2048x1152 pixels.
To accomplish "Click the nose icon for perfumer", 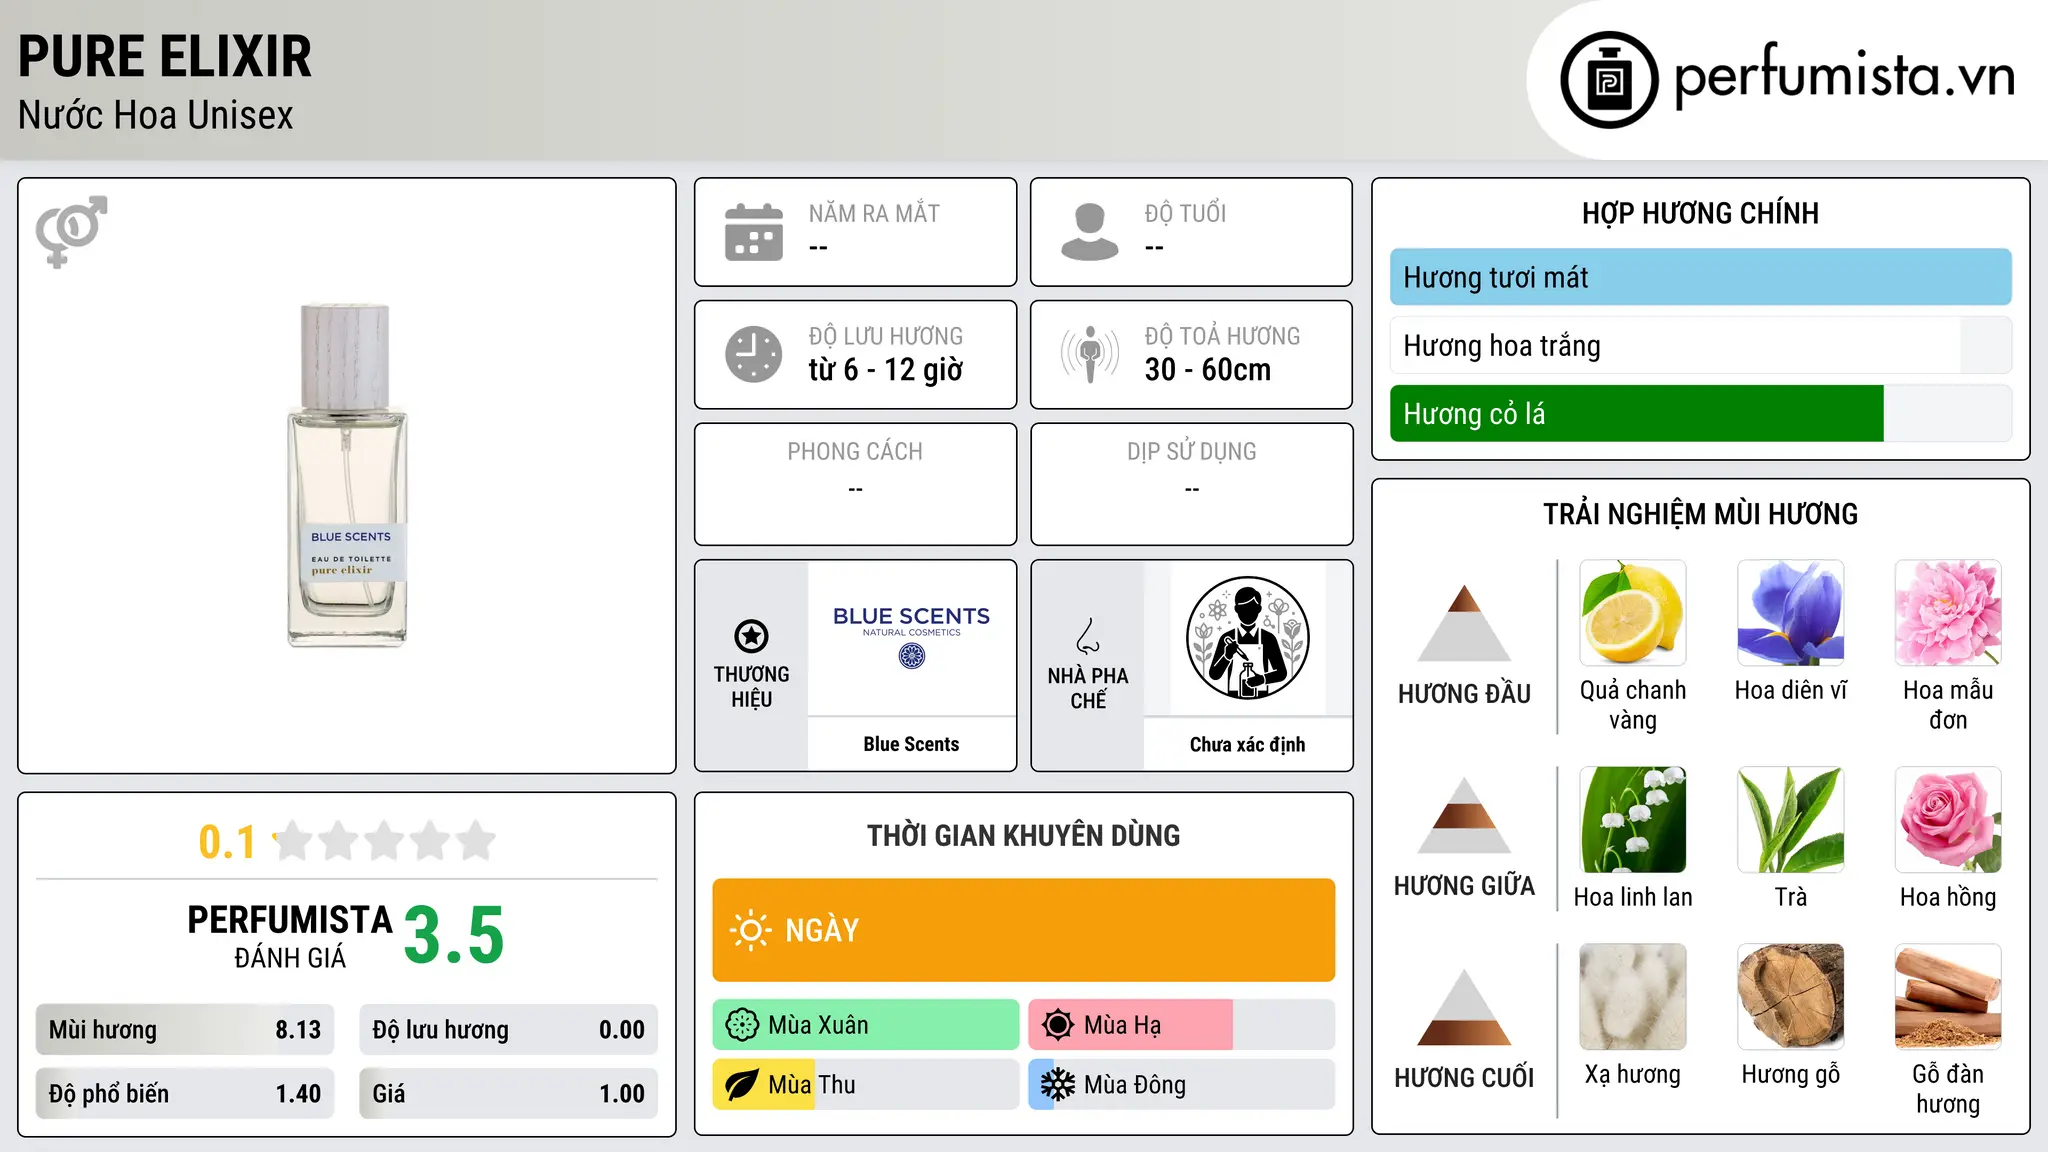I will (x=1088, y=636).
